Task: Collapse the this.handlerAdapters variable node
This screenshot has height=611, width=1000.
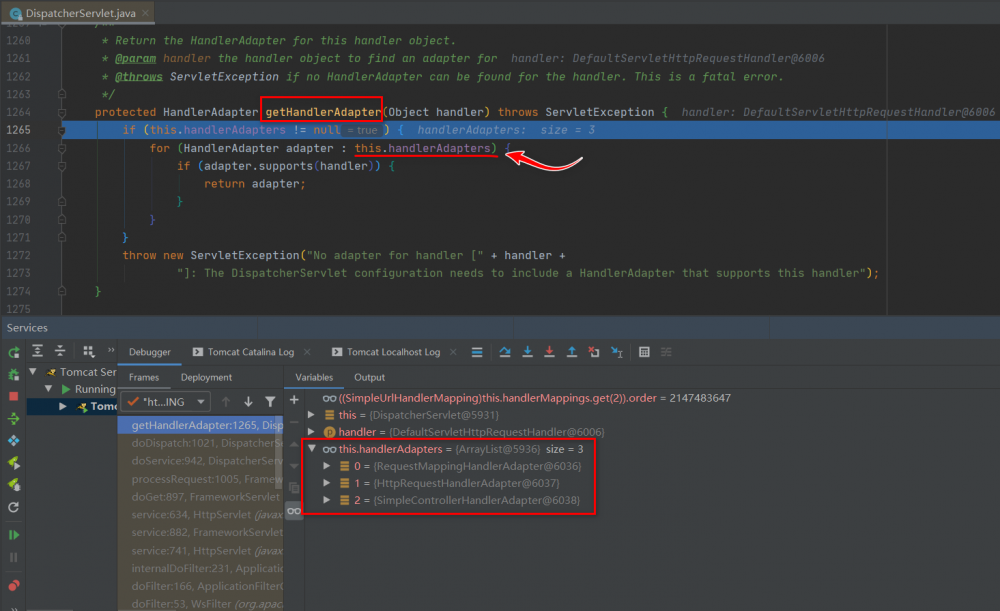Action: pos(311,450)
